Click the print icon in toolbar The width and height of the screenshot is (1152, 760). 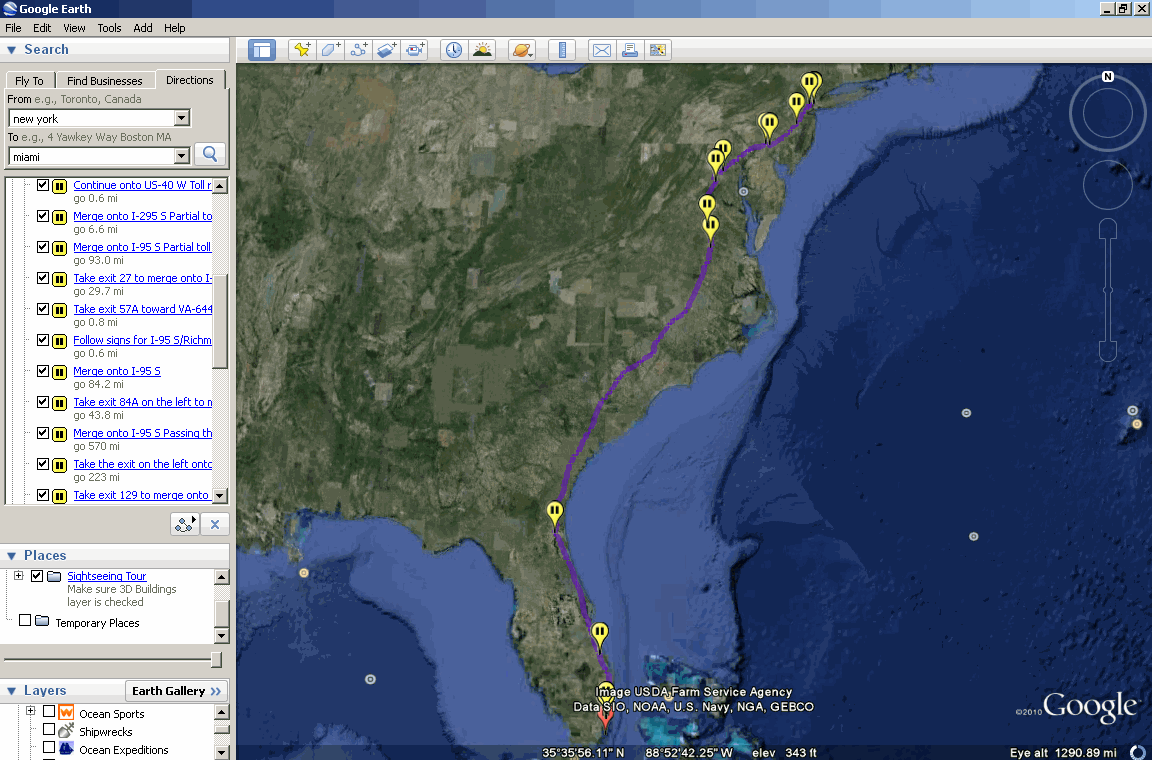630,50
